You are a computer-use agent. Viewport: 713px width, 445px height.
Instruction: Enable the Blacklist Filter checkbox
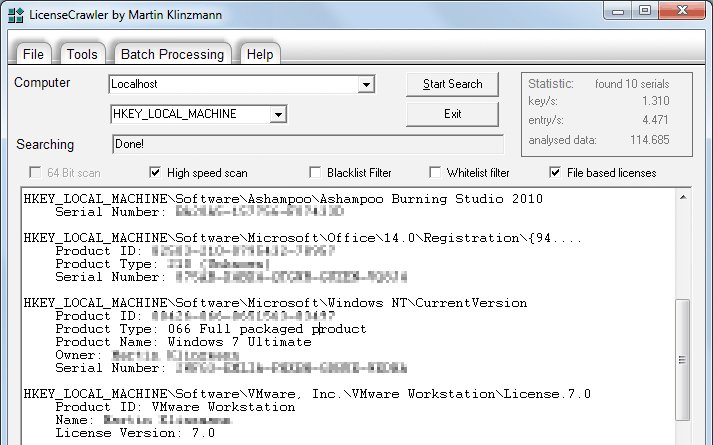coord(315,172)
